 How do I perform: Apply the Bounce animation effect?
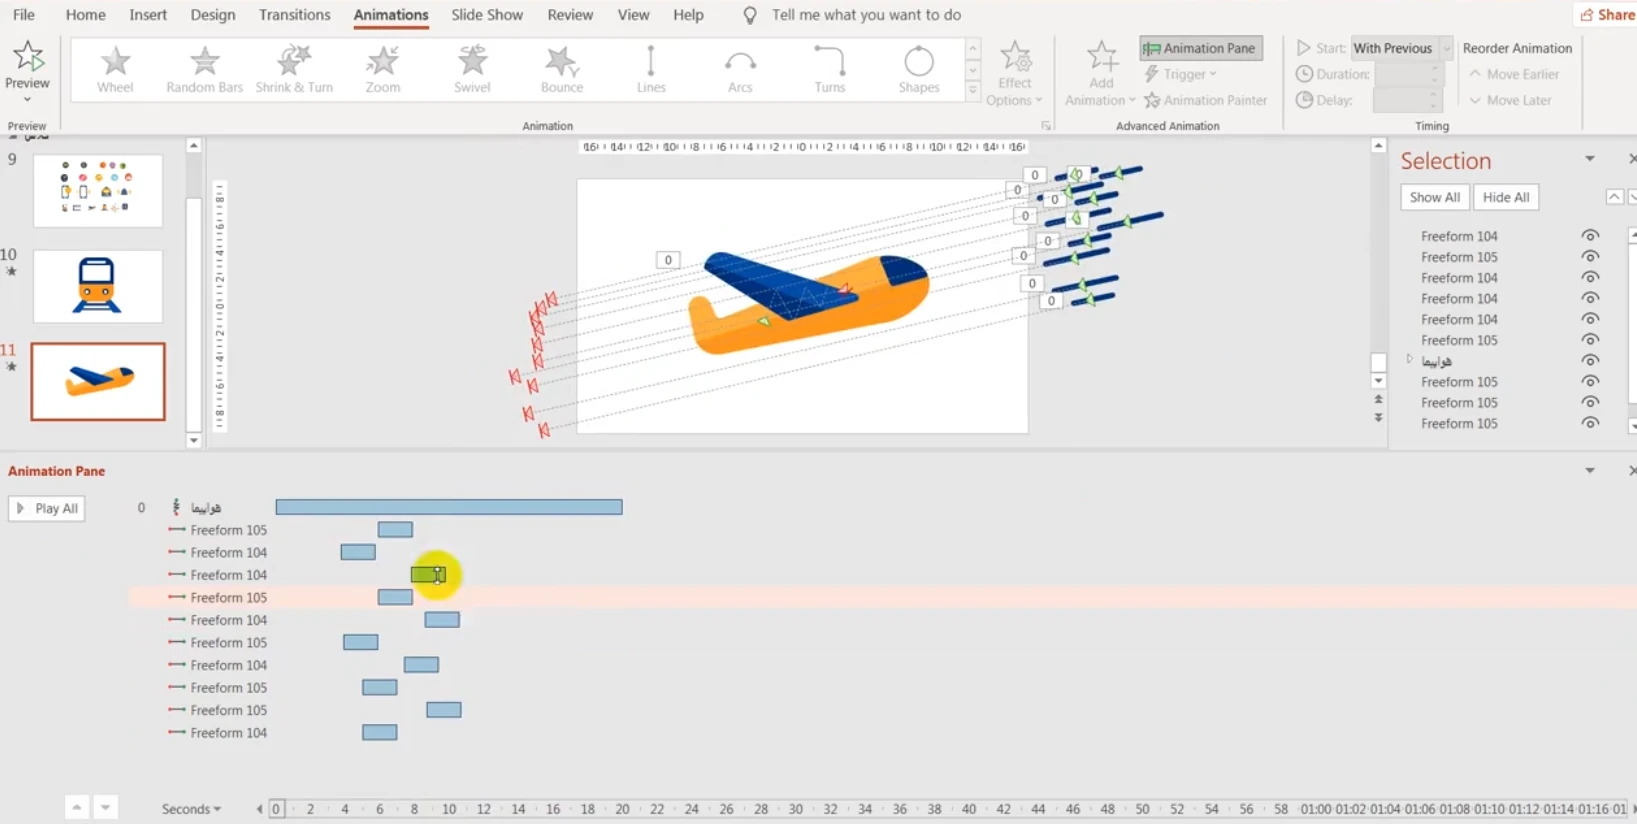pos(561,69)
